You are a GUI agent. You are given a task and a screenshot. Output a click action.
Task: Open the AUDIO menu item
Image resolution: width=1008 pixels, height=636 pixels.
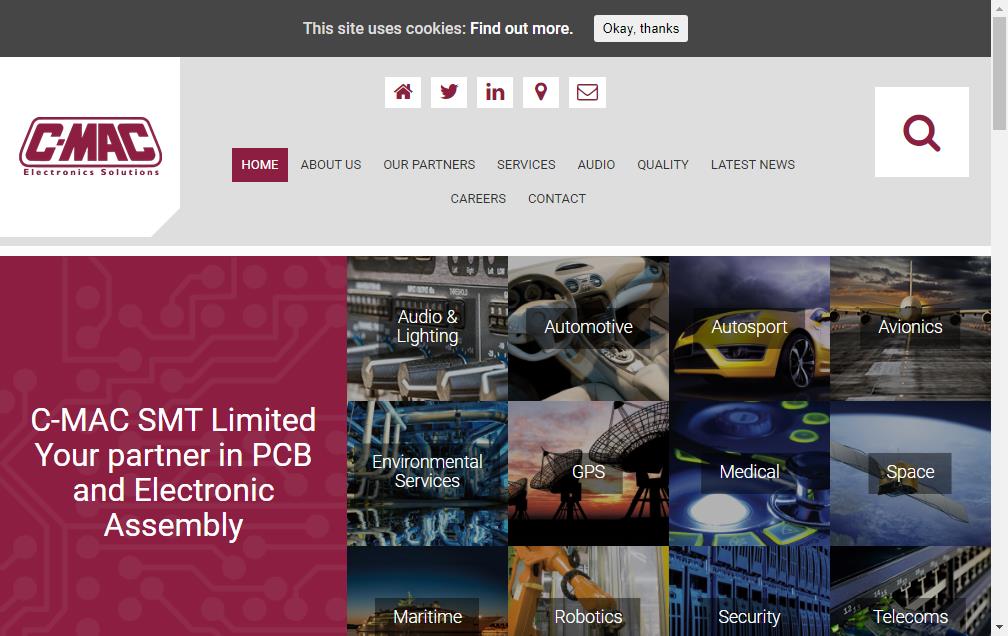596,165
